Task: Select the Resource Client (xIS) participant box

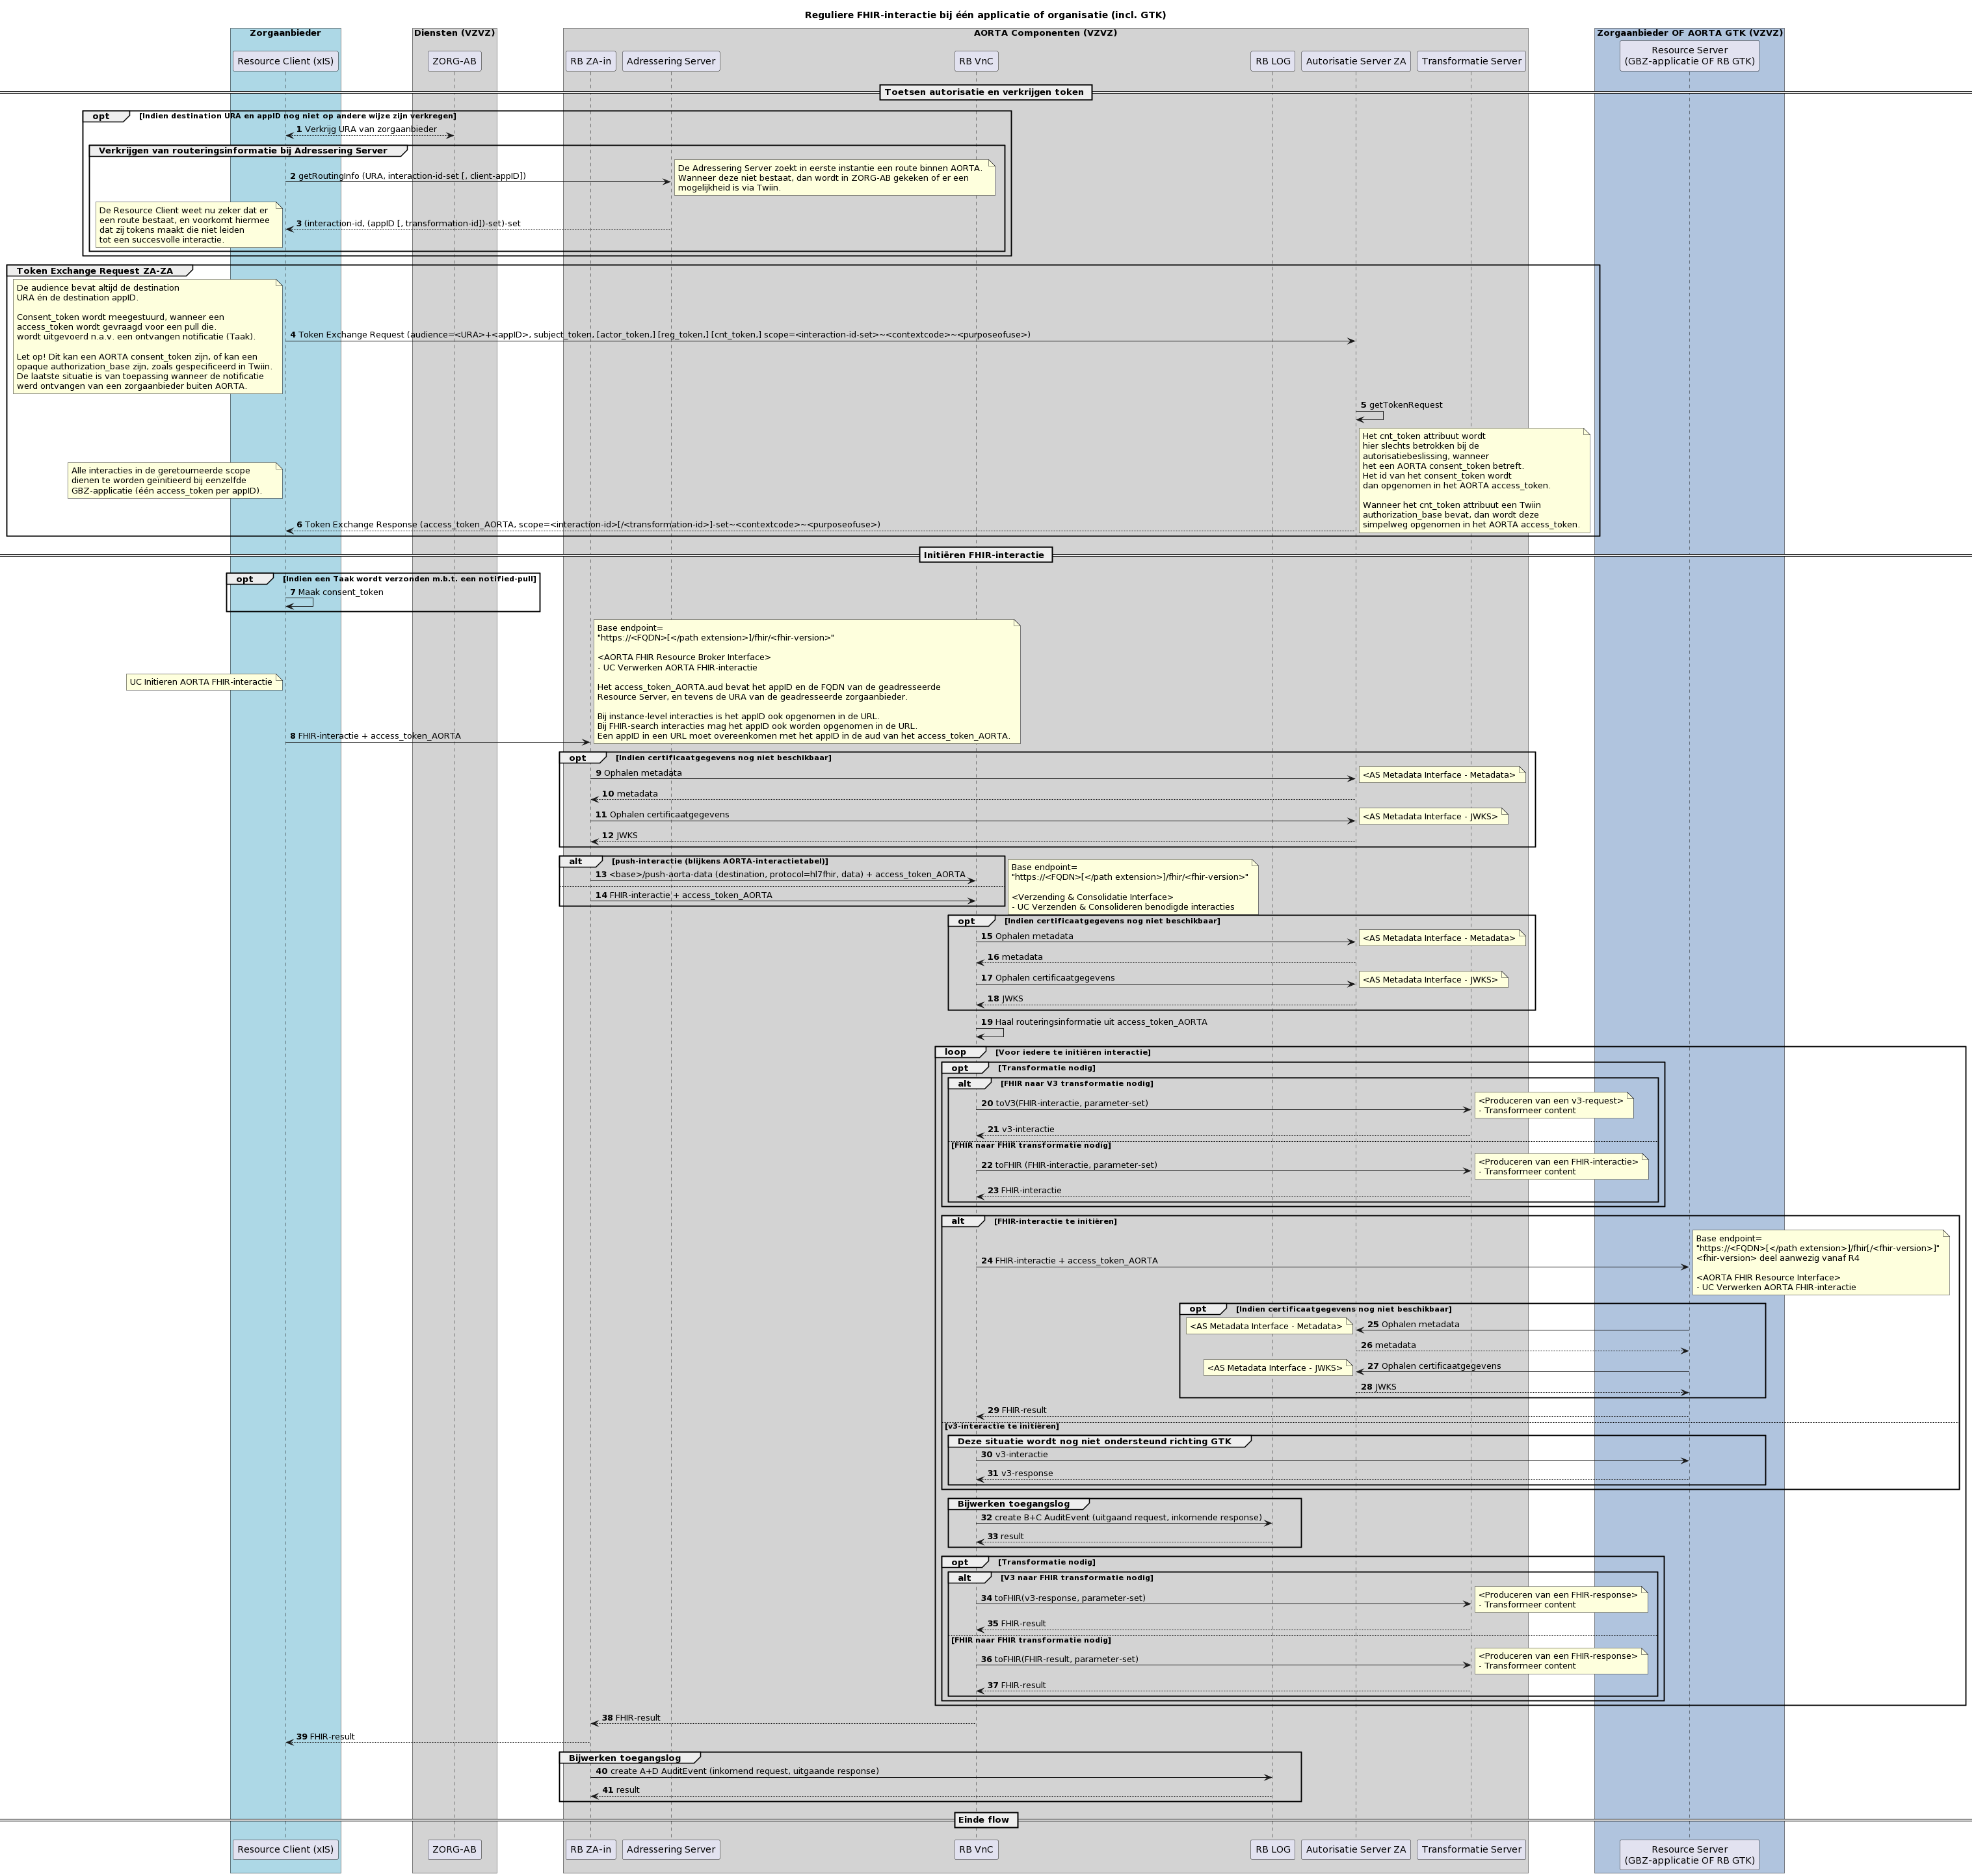Action: tap(286, 61)
